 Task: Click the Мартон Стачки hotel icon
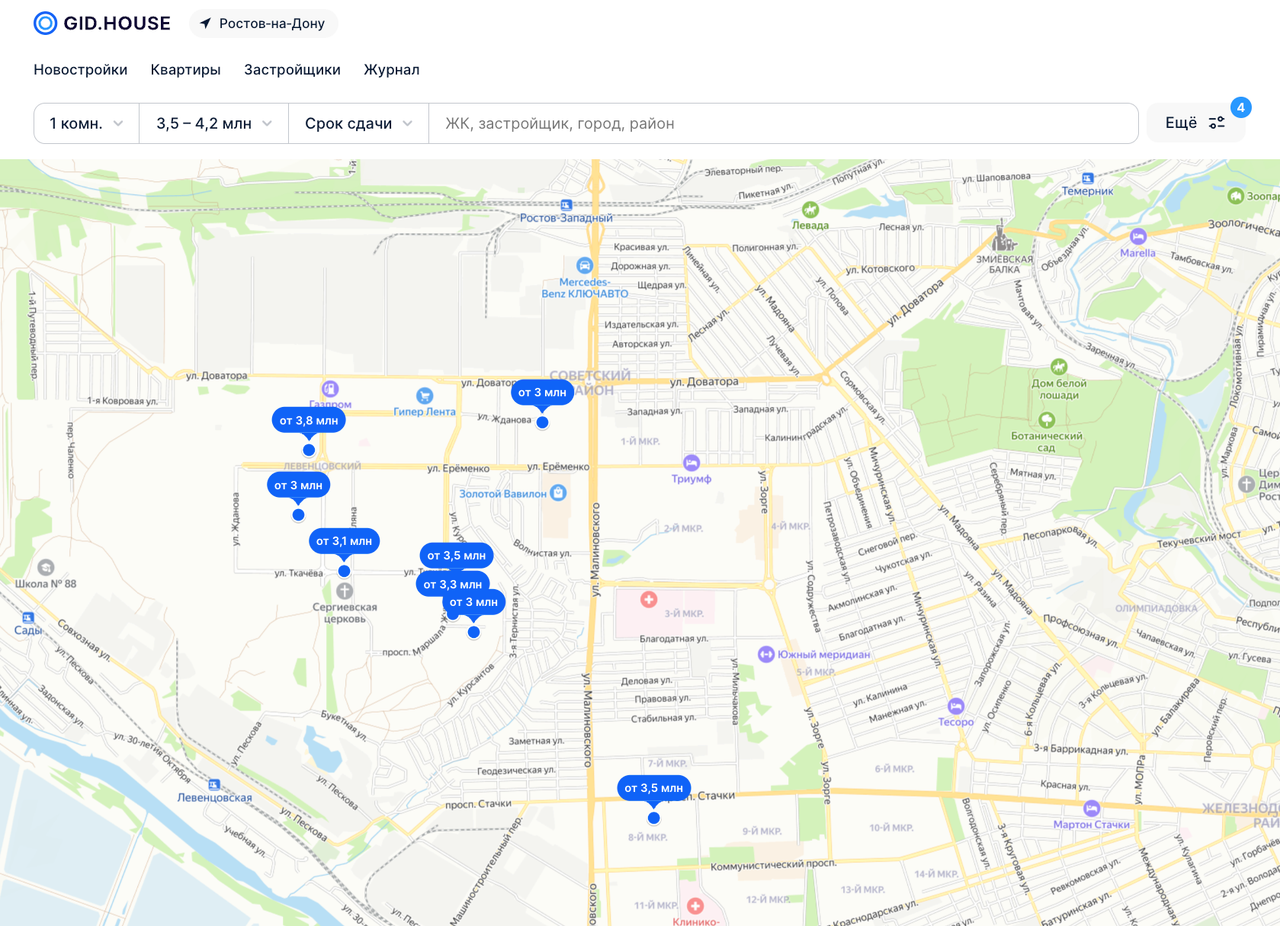(1091, 808)
